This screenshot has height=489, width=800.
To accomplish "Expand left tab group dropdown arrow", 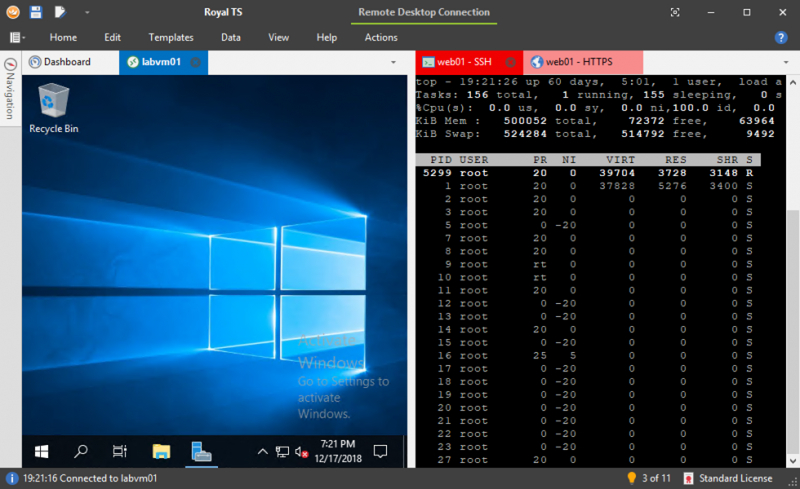I will pos(393,62).
